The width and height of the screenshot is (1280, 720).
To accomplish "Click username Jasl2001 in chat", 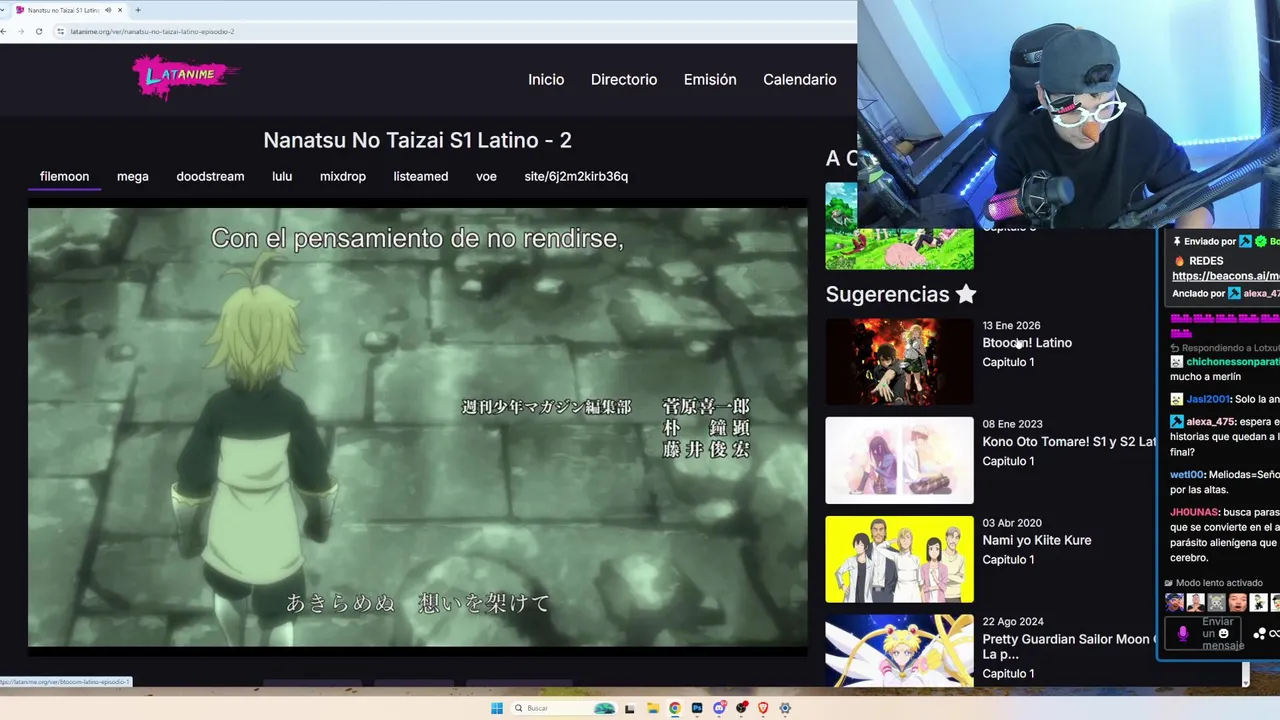I will 1208,399.
